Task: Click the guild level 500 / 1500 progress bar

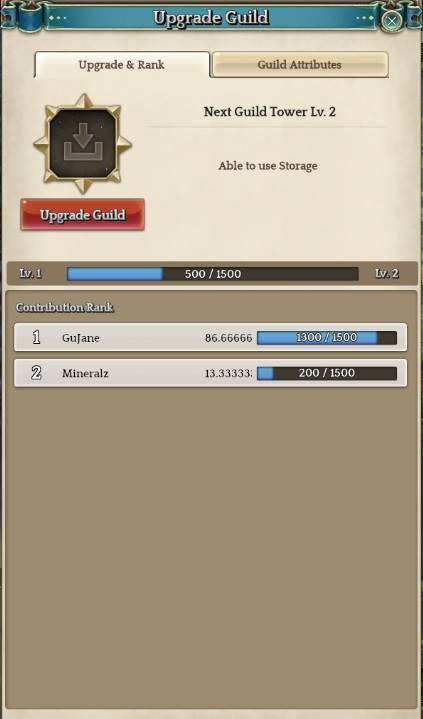Action: tap(212, 274)
